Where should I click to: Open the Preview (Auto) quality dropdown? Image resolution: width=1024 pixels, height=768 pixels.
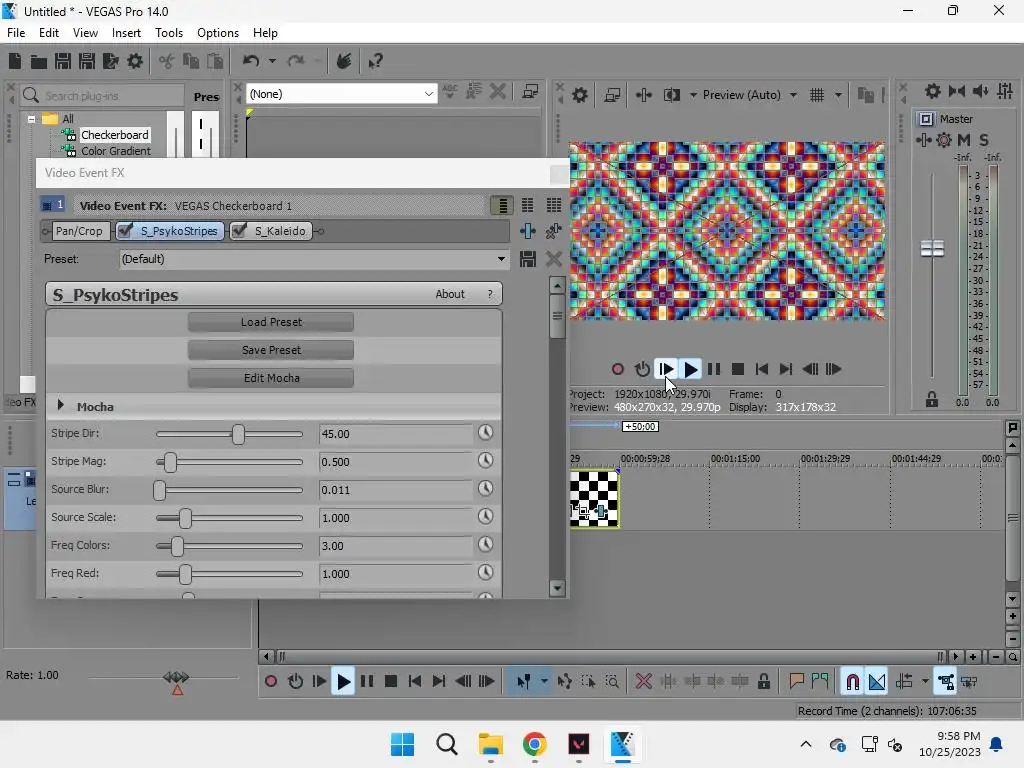pyautogui.click(x=793, y=95)
